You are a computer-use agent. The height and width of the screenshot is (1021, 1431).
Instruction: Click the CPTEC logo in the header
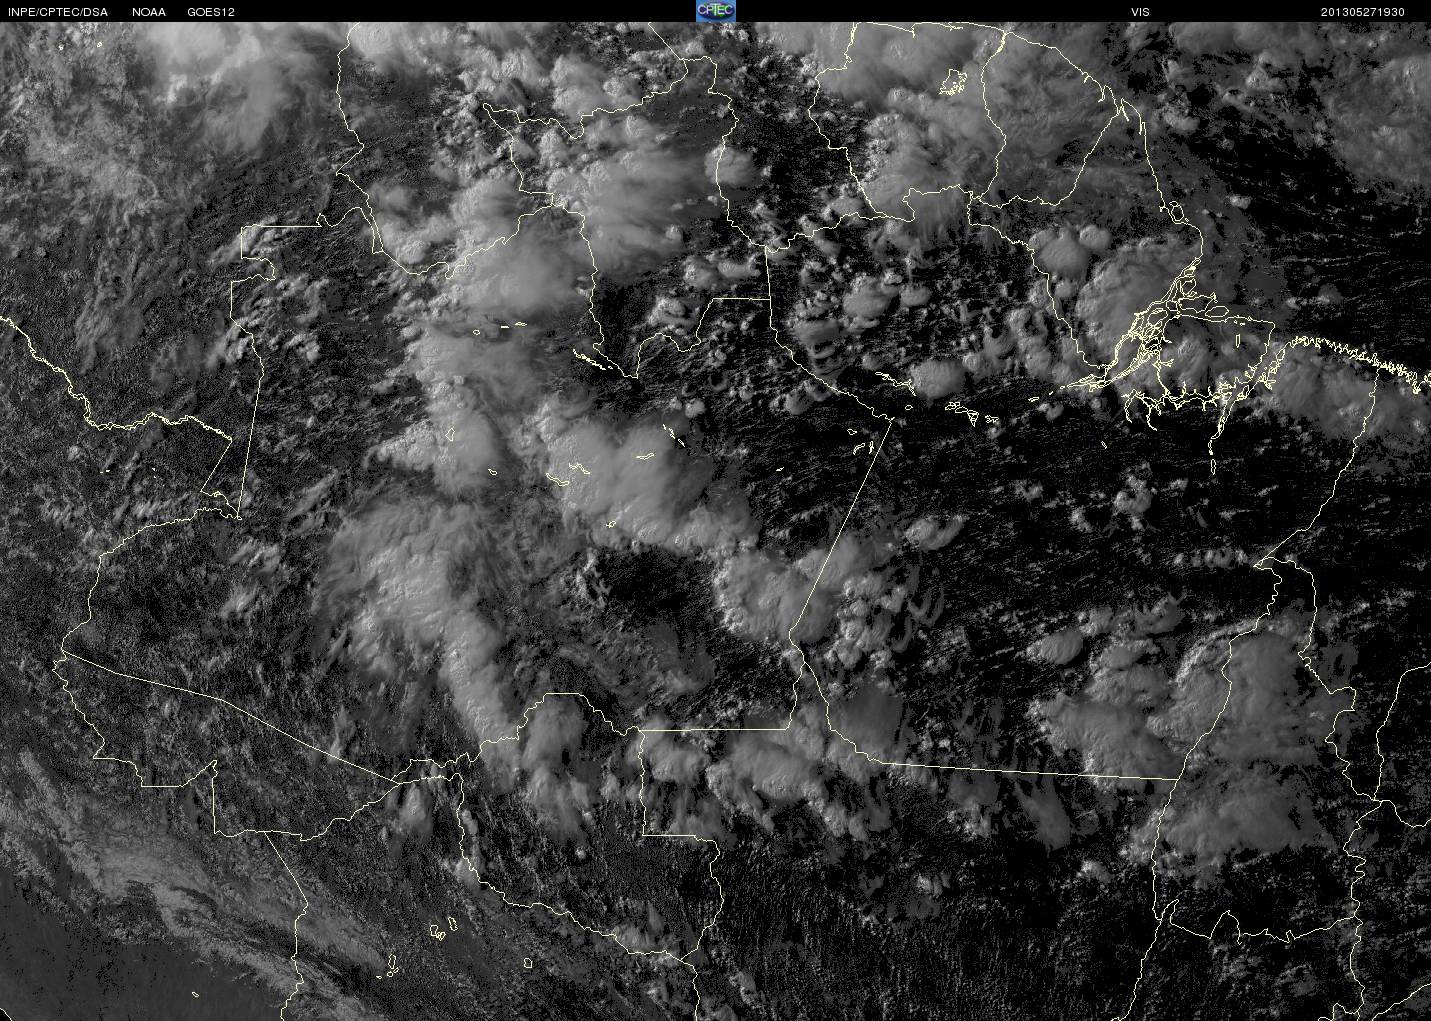click(715, 11)
